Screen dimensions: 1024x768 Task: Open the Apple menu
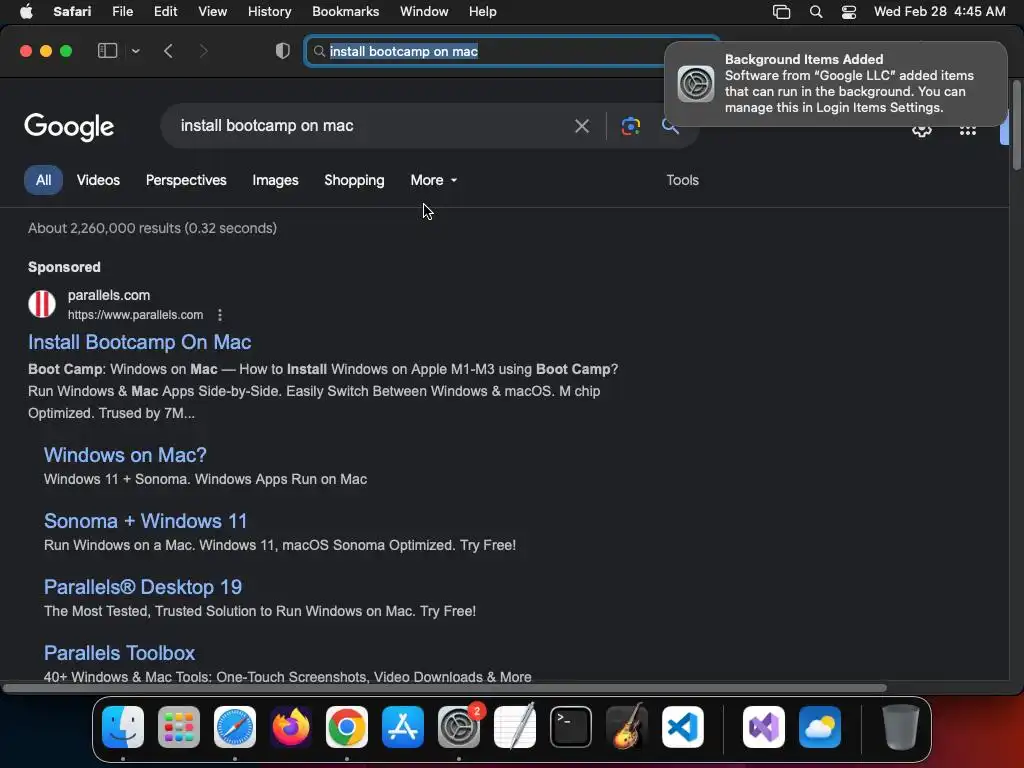tap(26, 11)
